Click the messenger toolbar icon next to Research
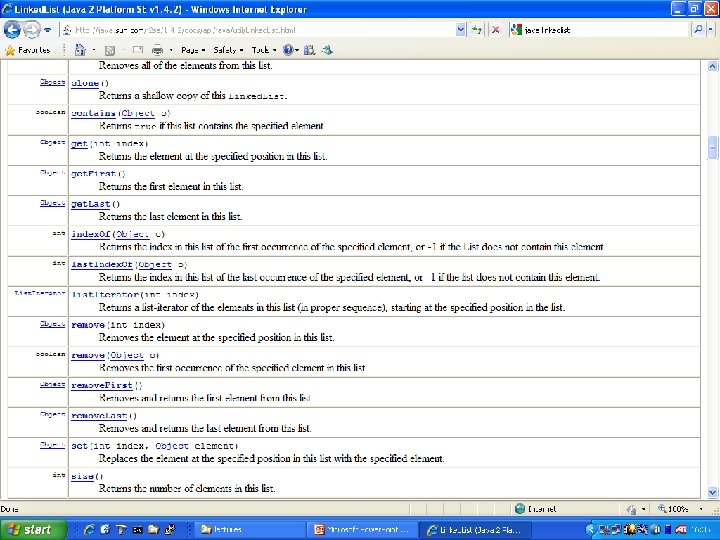Image resolution: width=720 pixels, height=540 pixels. point(327,50)
